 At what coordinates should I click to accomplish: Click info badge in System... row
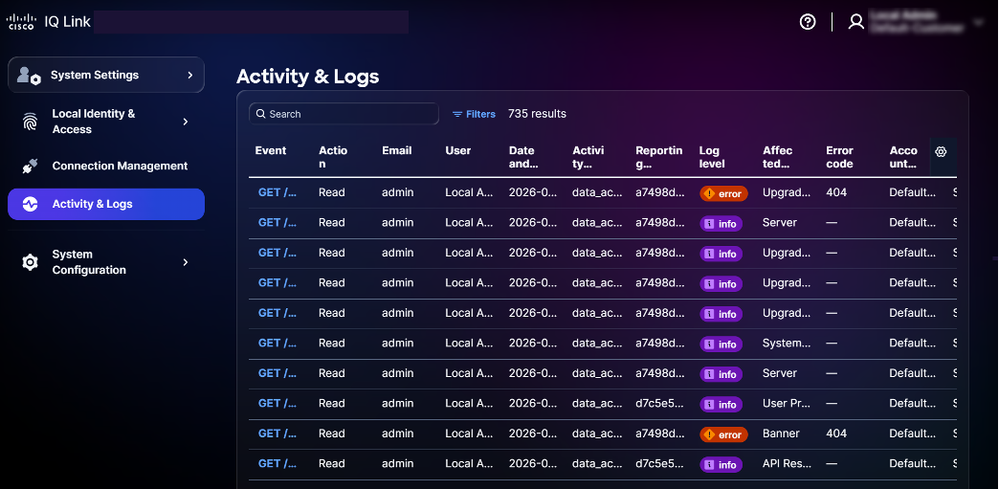(x=721, y=344)
